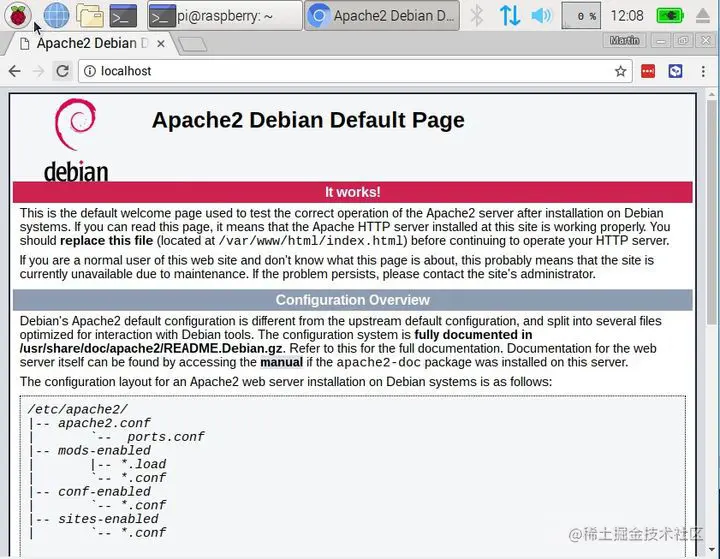Open the manual link
This screenshot has width=720, height=559.
(x=281, y=362)
